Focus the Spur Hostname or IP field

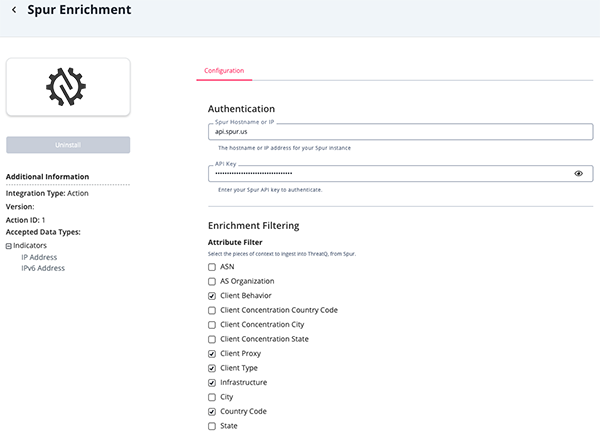point(400,132)
